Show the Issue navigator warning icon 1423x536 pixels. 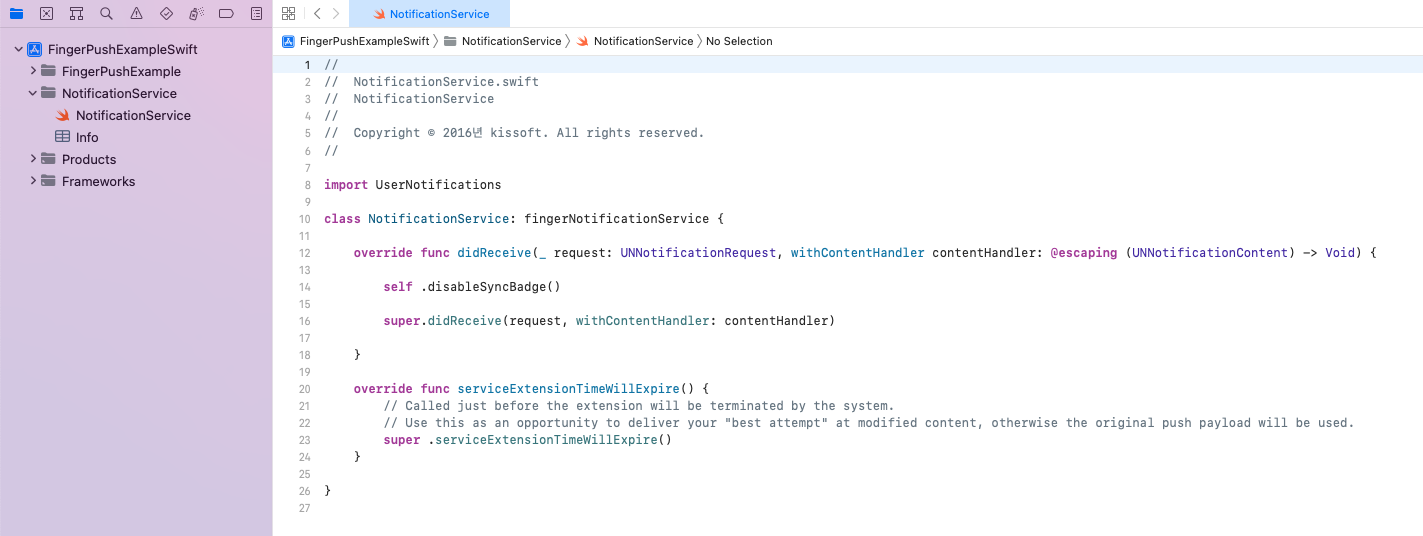(x=136, y=14)
